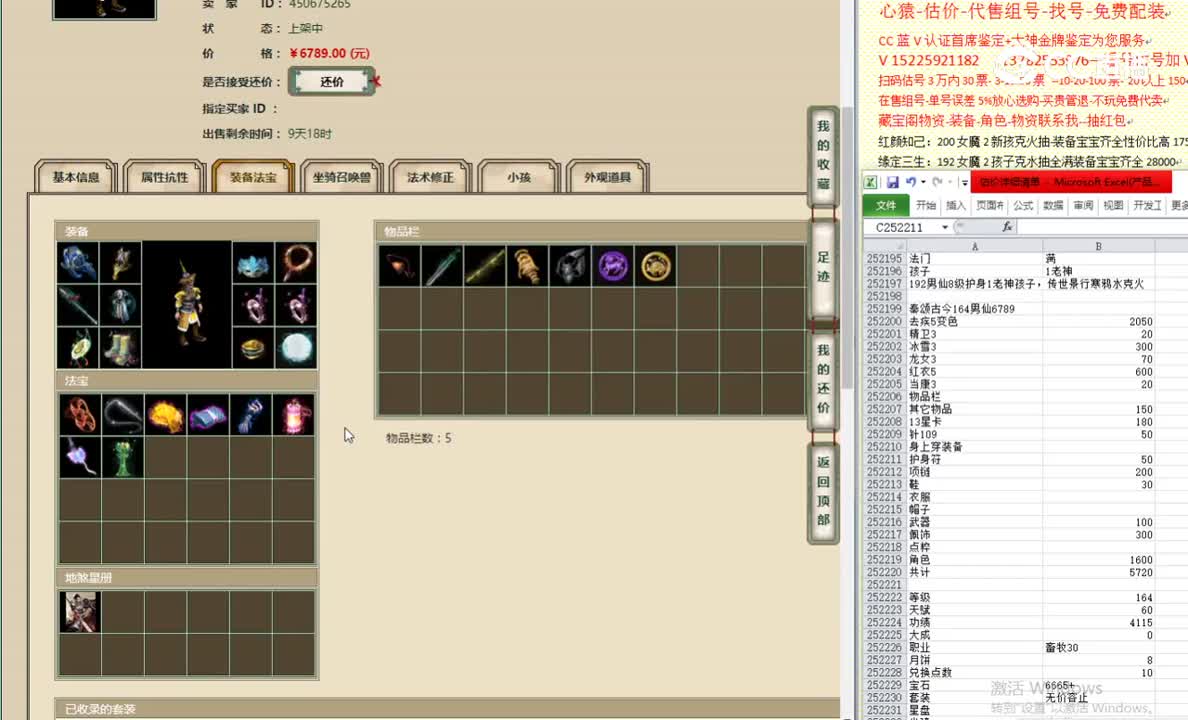
Task: Select column A header in Excel
Action: tap(974, 246)
